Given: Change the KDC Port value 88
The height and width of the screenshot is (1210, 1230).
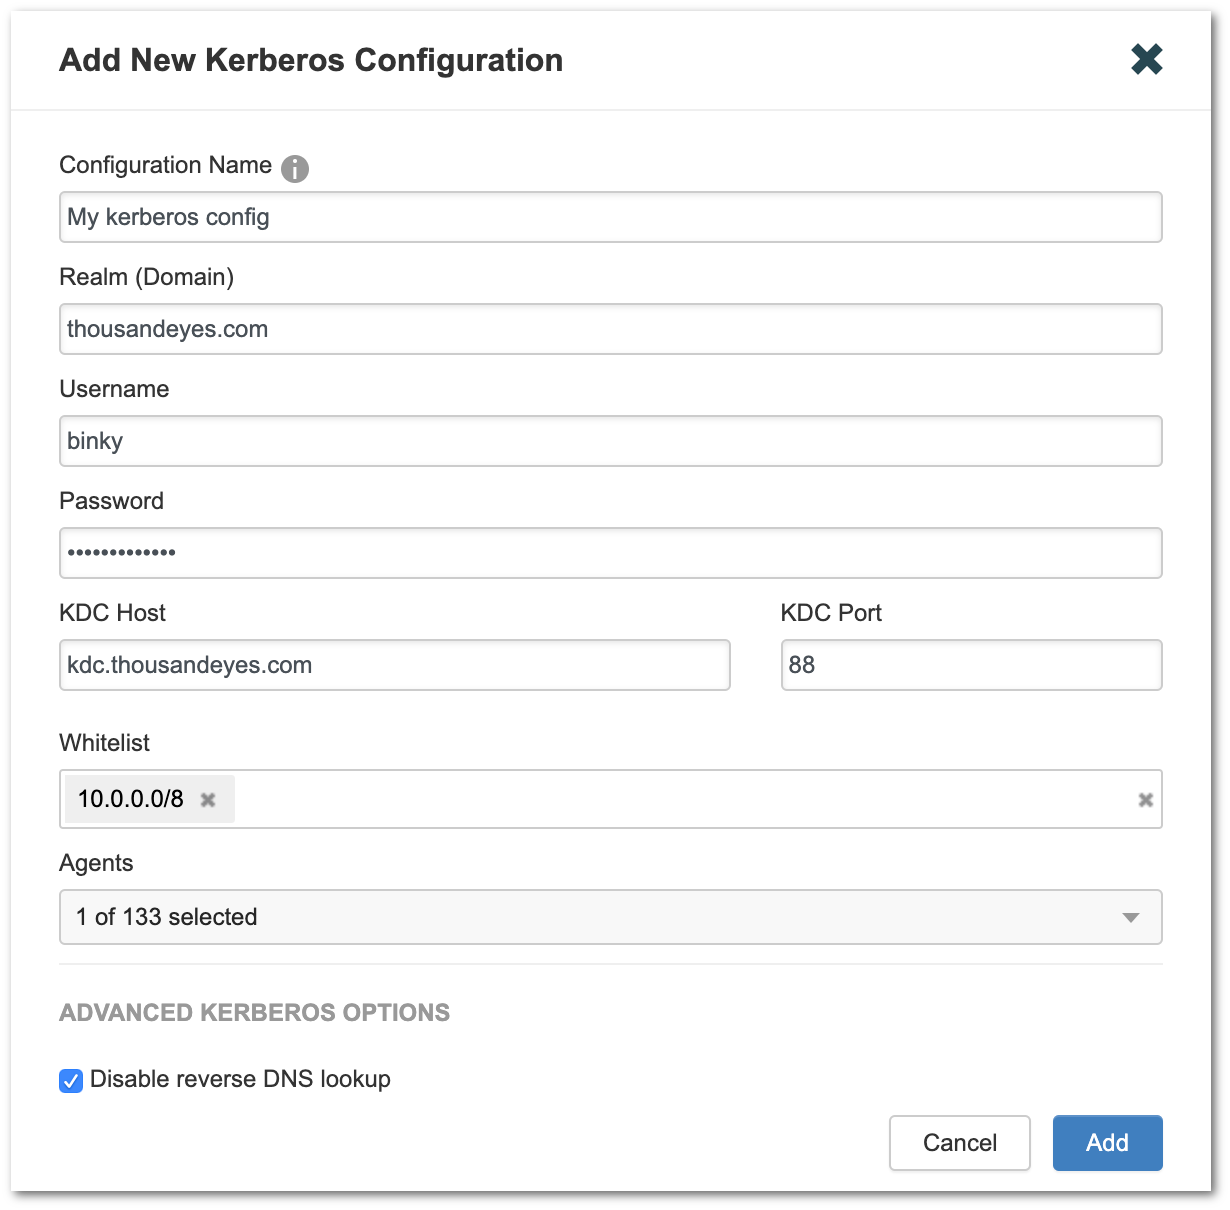Looking at the screenshot, I should click(x=972, y=665).
